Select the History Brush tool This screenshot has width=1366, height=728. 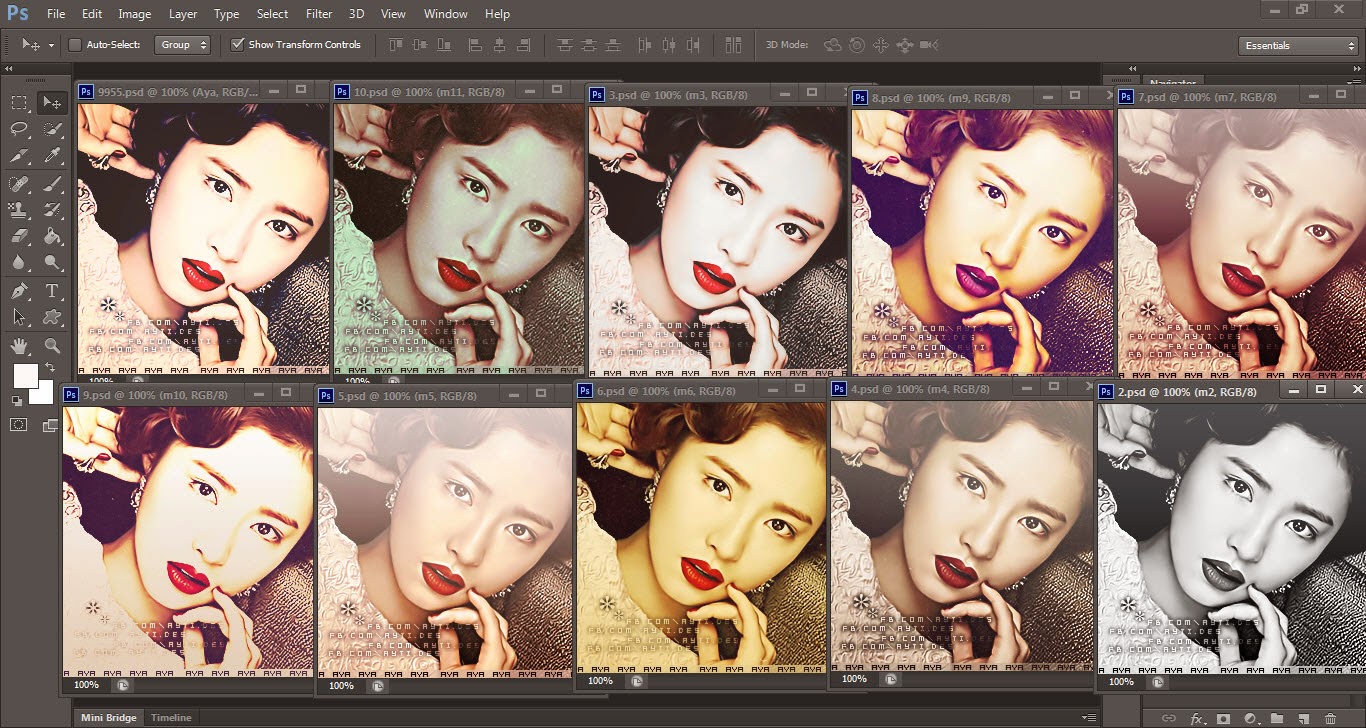tap(52, 210)
